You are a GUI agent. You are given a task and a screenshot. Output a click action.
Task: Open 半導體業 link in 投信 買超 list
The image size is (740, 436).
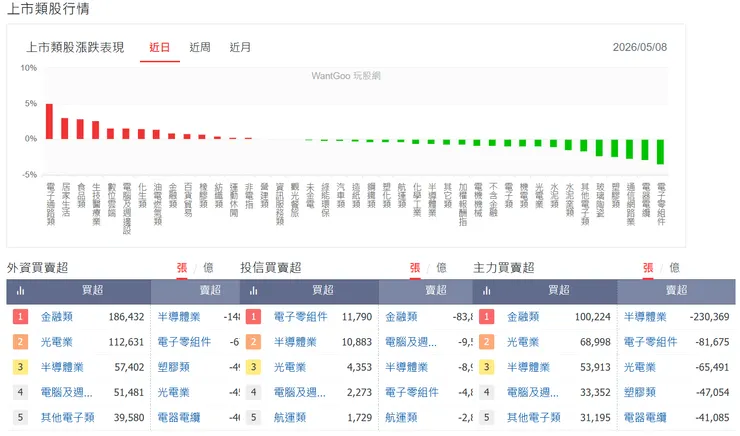(295, 342)
